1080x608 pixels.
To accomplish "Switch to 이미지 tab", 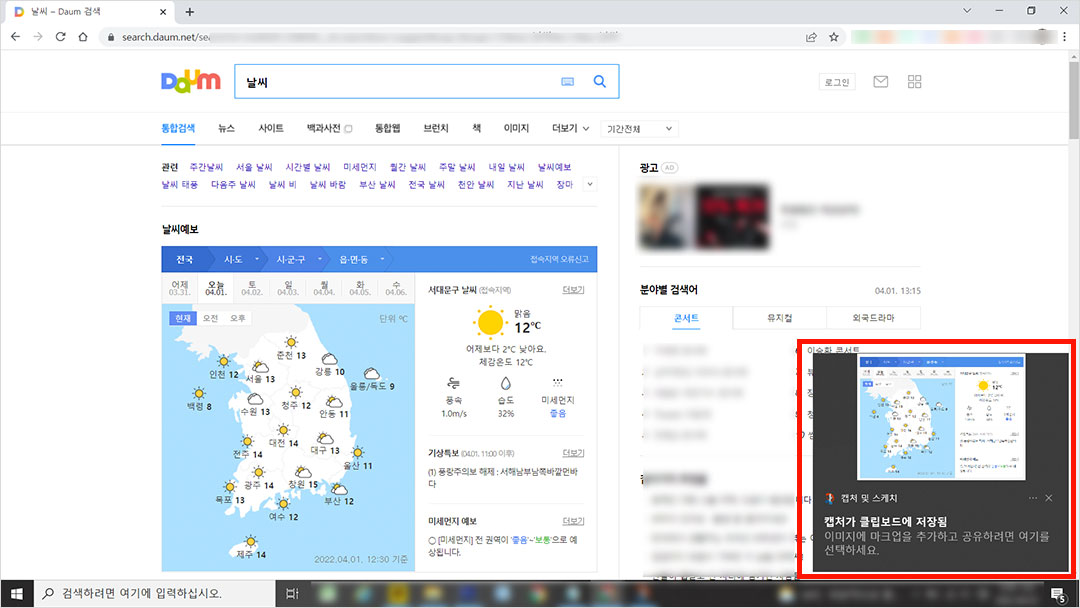I will point(516,128).
